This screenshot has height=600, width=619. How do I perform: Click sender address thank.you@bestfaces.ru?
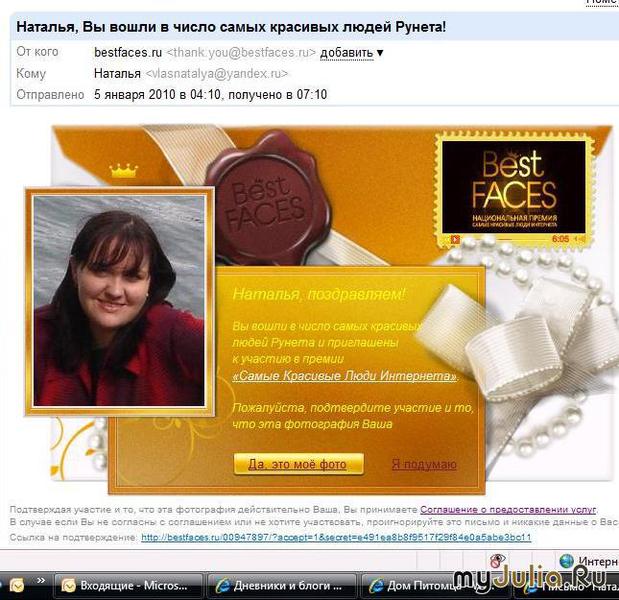tap(242, 52)
